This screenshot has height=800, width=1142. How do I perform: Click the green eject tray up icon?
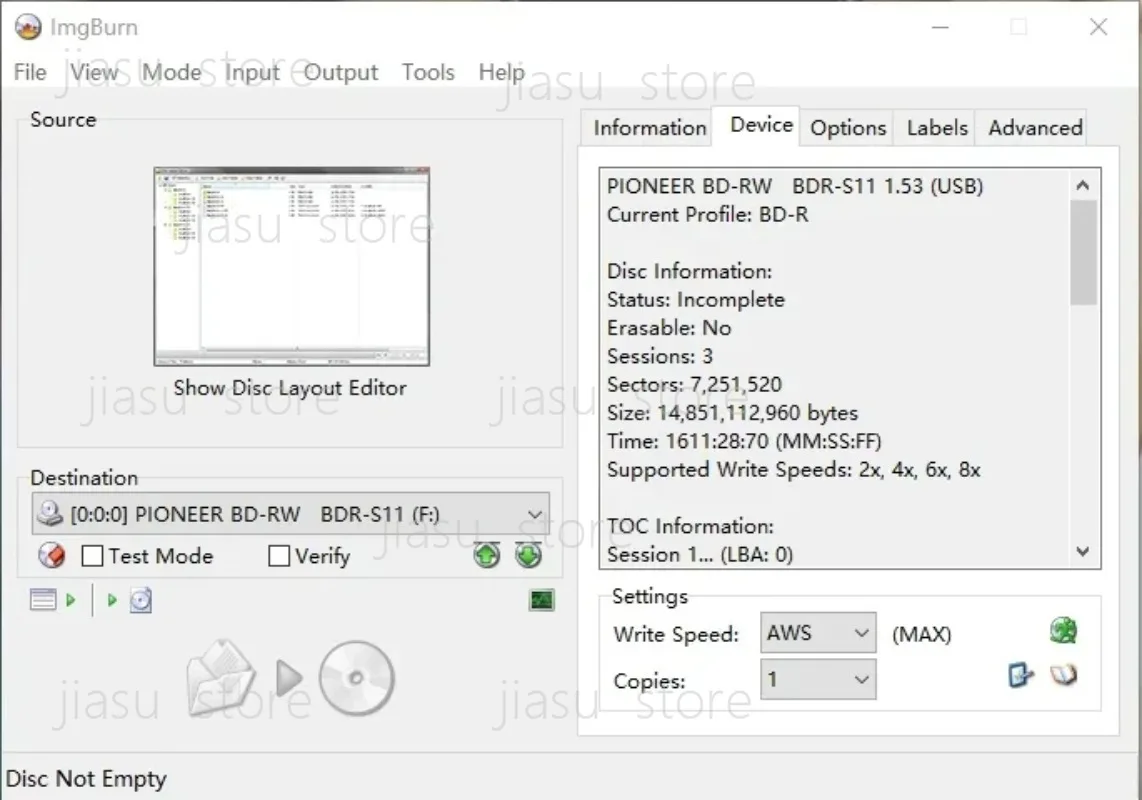tap(487, 556)
